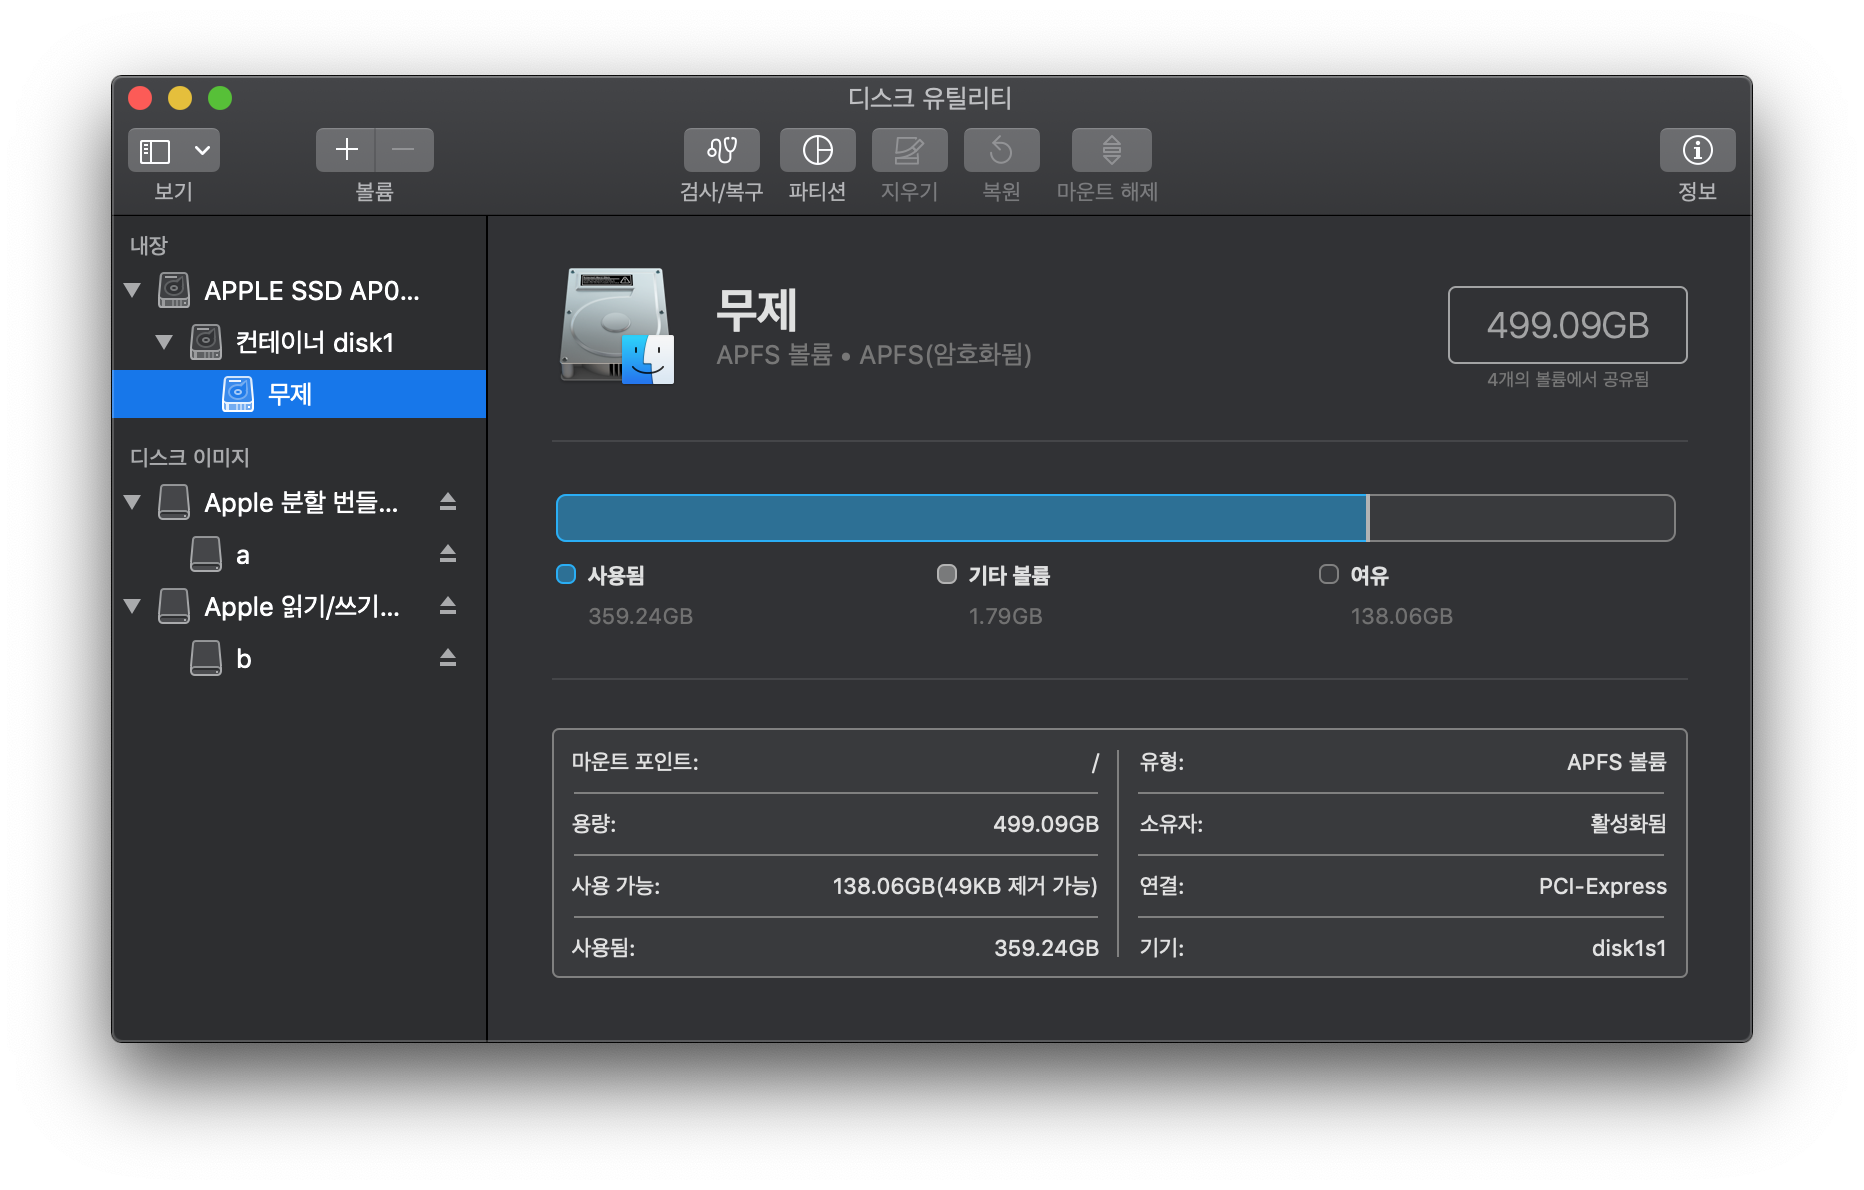Add a volume with the plus button
This screenshot has height=1190, width=1864.
(346, 150)
